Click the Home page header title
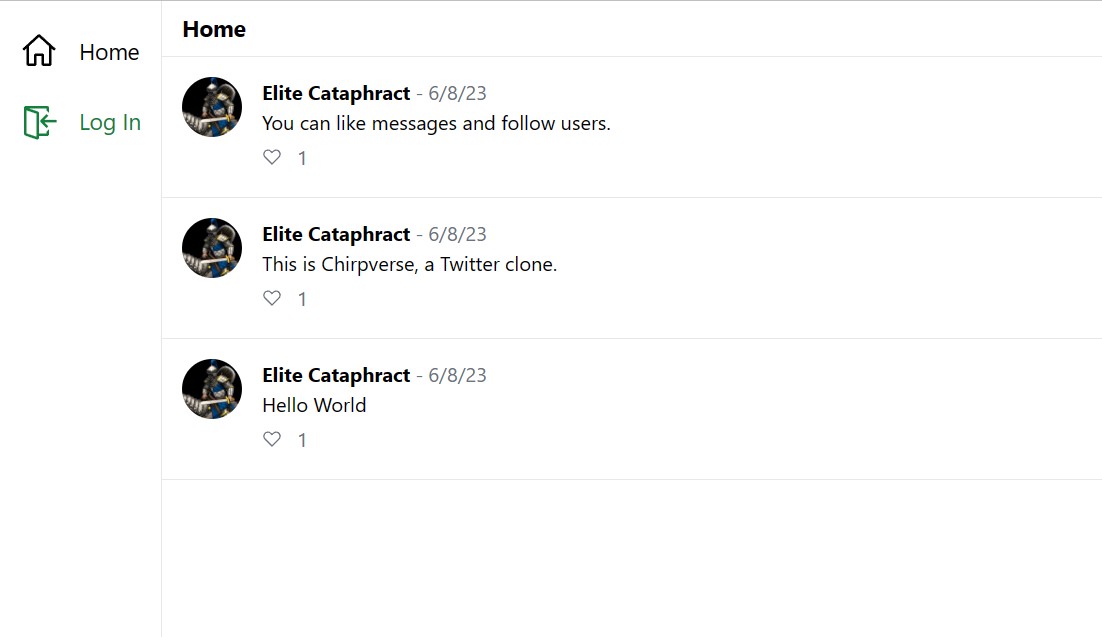Image resolution: width=1102 pixels, height=637 pixels. click(x=214, y=29)
